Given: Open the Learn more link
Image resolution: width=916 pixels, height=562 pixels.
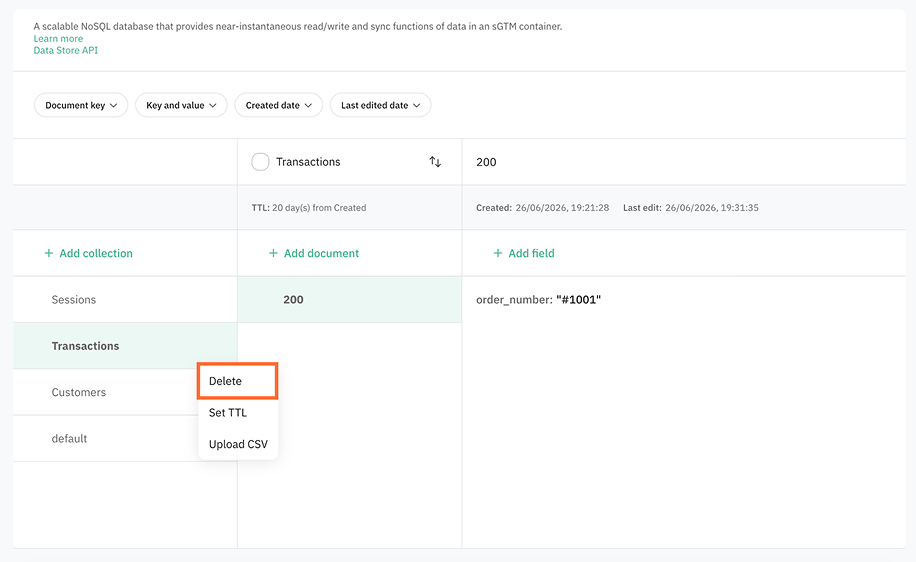Looking at the screenshot, I should click(x=58, y=39).
